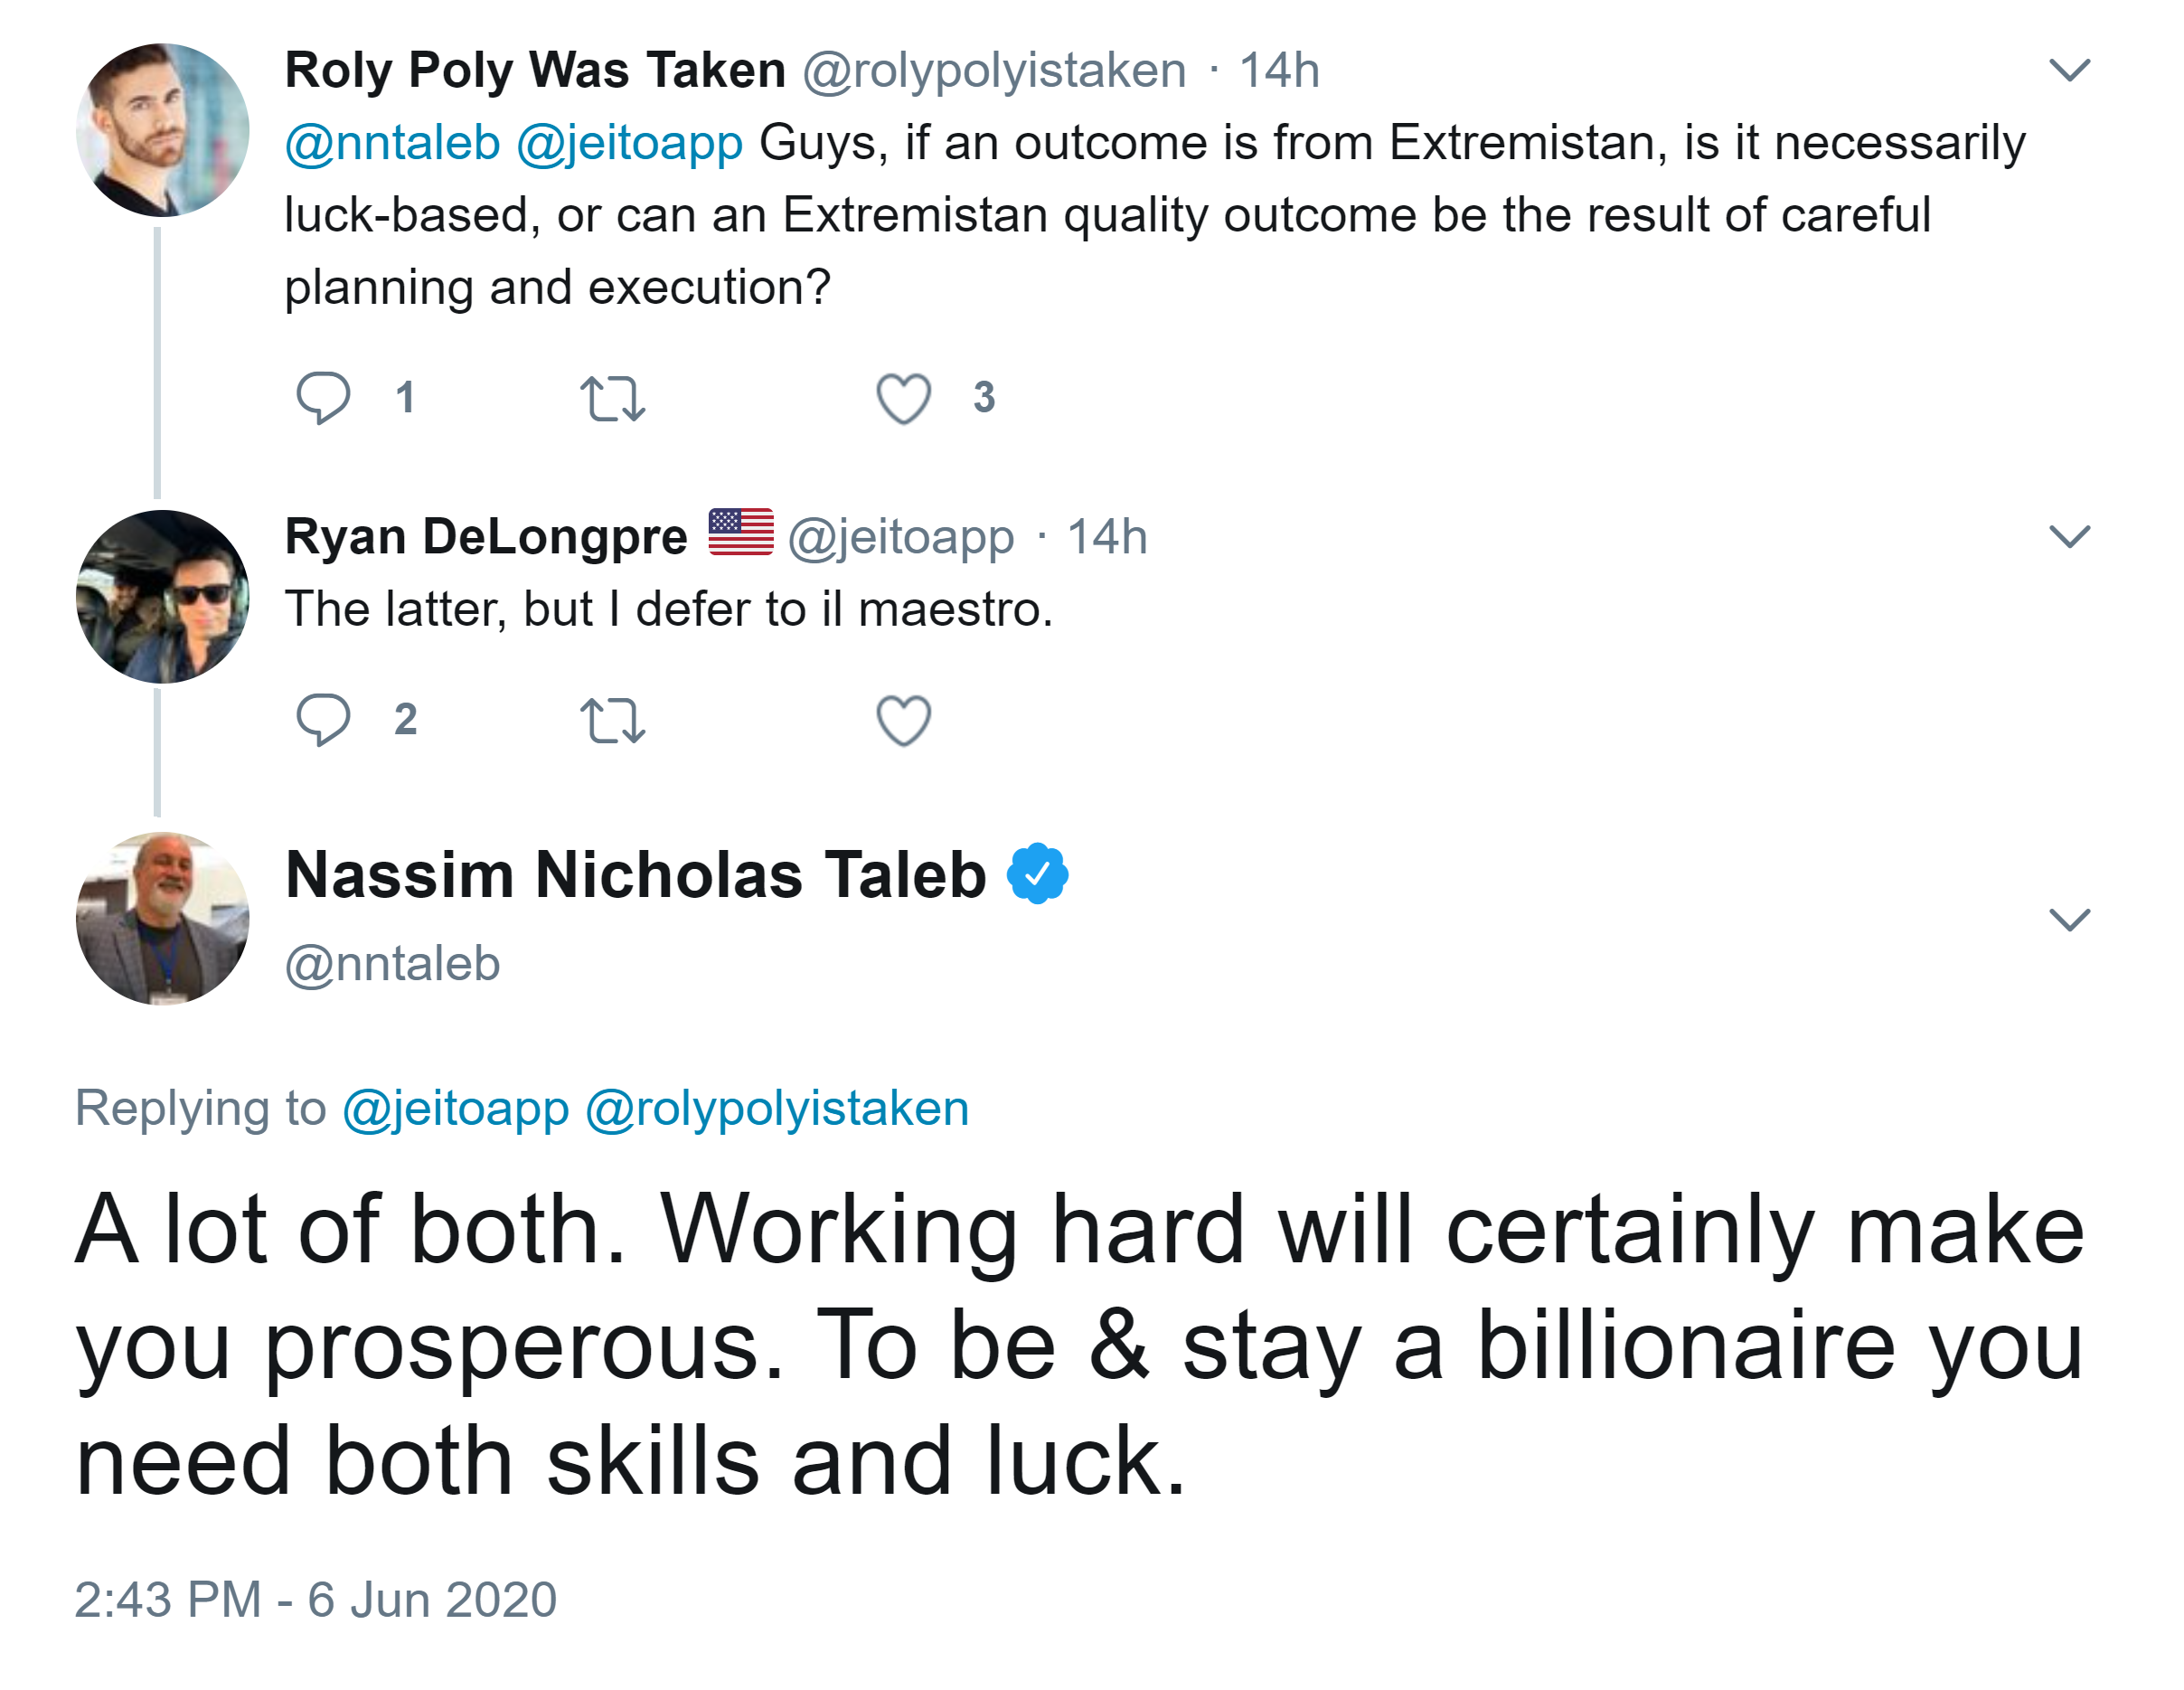Open Ryan DeLongpre's profile picture
The width and height of the screenshot is (2184, 1690).
point(162,597)
